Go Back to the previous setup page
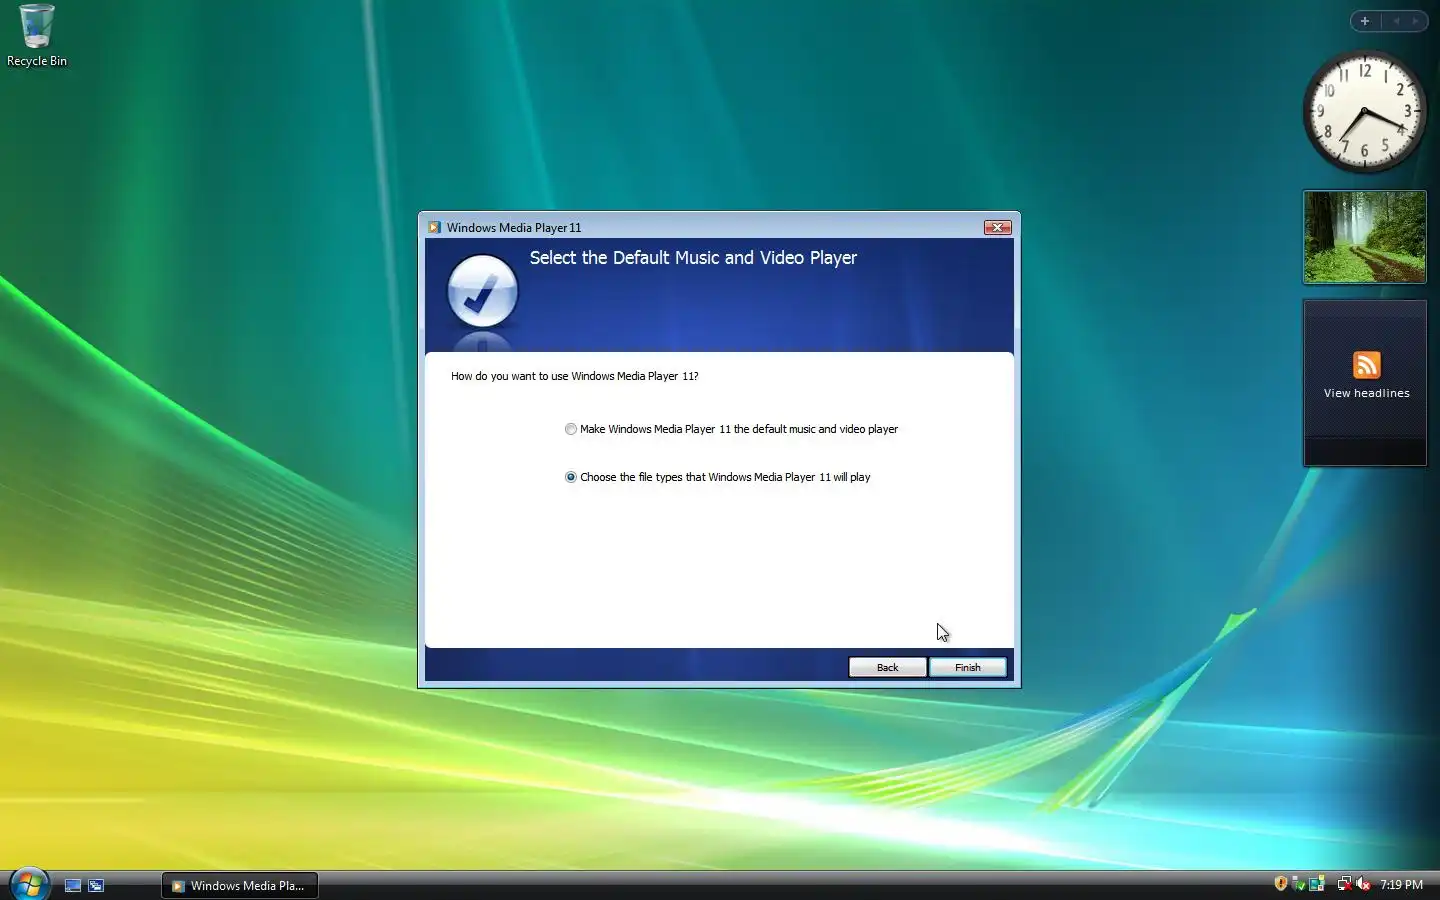The height and width of the screenshot is (900, 1440). point(887,667)
